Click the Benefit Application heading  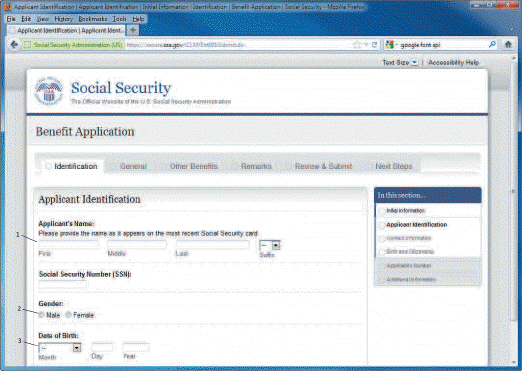pos(85,132)
